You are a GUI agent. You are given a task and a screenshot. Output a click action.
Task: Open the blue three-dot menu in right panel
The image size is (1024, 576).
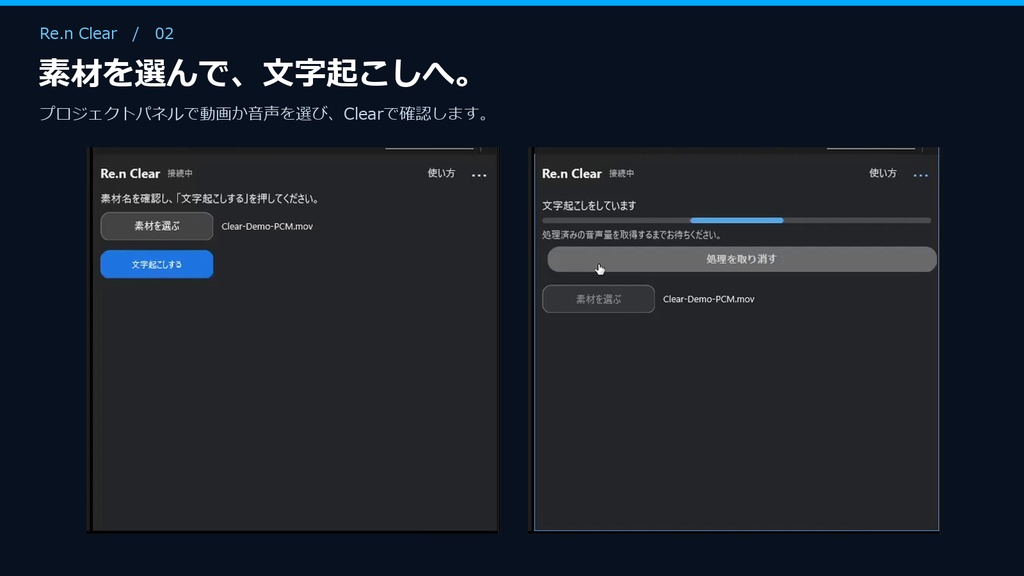click(x=920, y=175)
